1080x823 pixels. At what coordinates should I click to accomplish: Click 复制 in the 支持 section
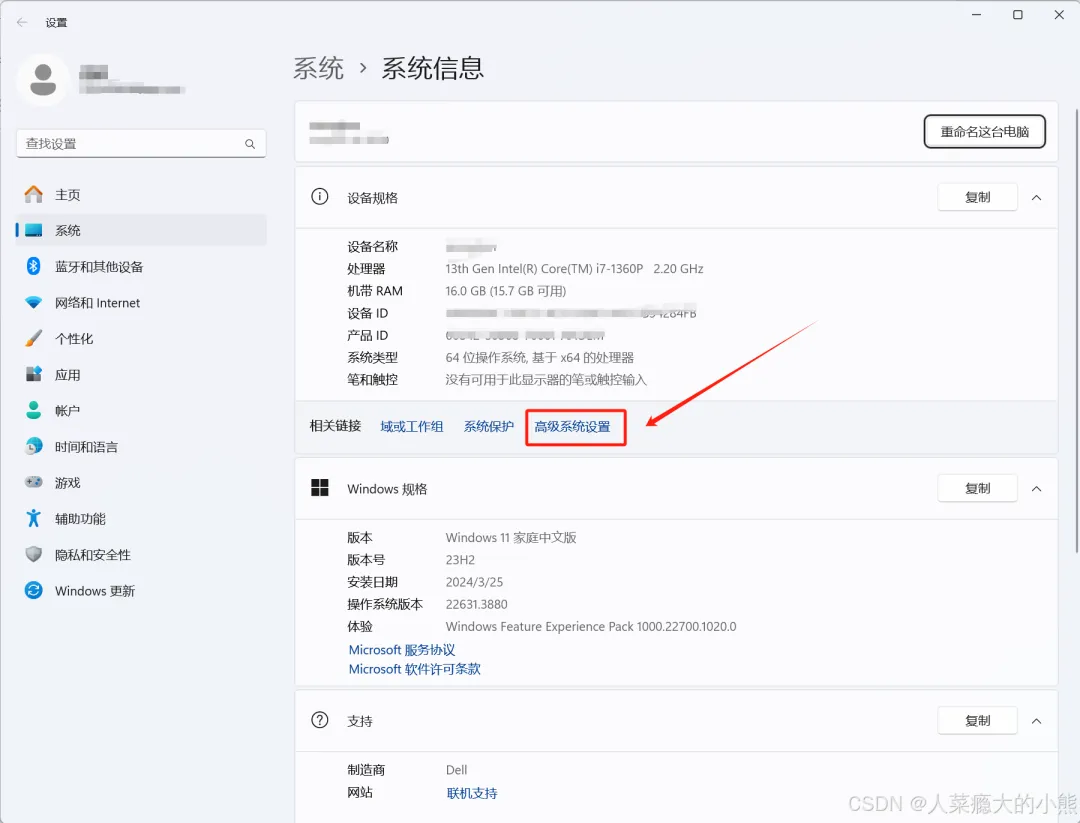(977, 720)
